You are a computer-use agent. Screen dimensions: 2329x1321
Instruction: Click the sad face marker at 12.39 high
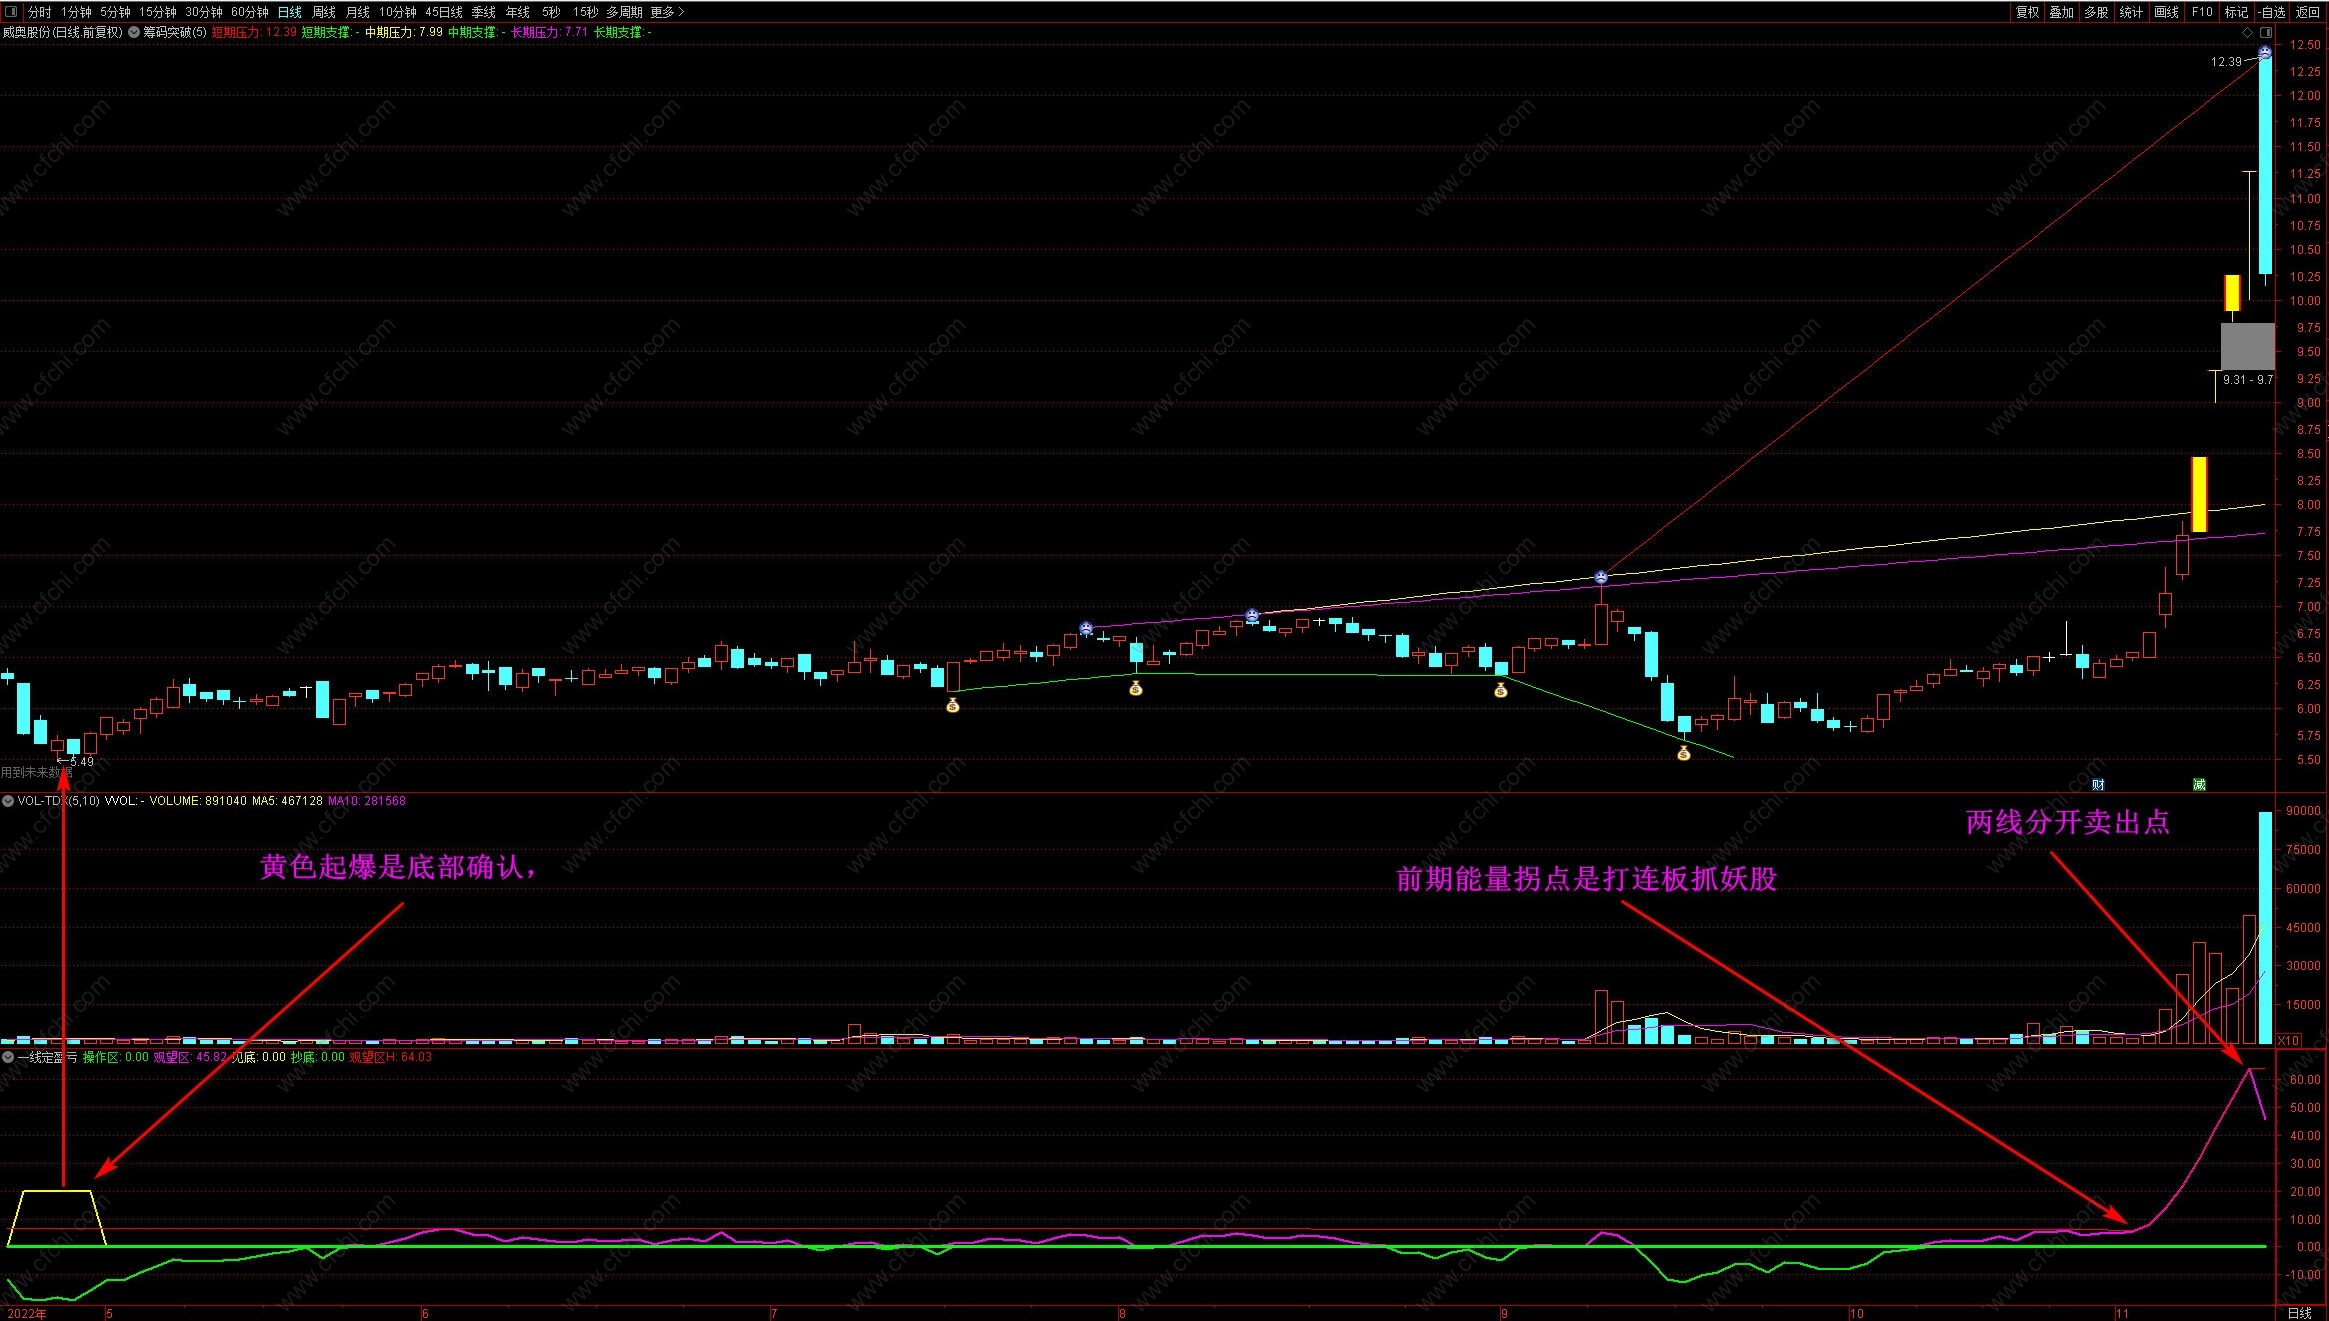click(x=2265, y=52)
